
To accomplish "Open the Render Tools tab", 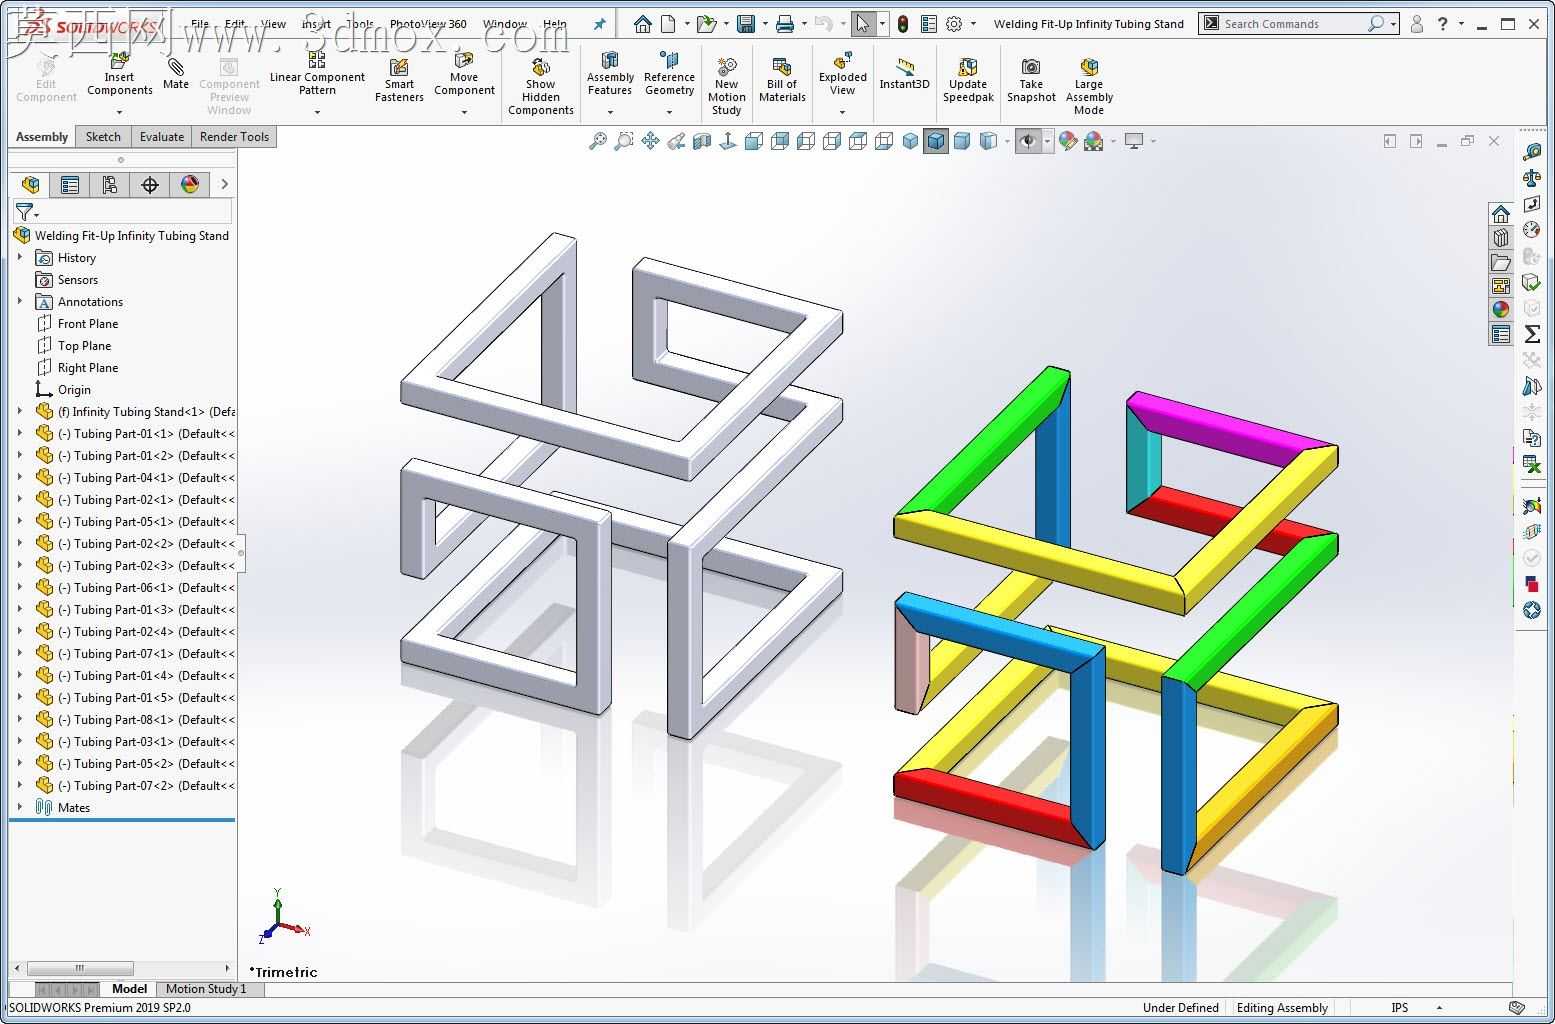I will pyautogui.click(x=234, y=137).
